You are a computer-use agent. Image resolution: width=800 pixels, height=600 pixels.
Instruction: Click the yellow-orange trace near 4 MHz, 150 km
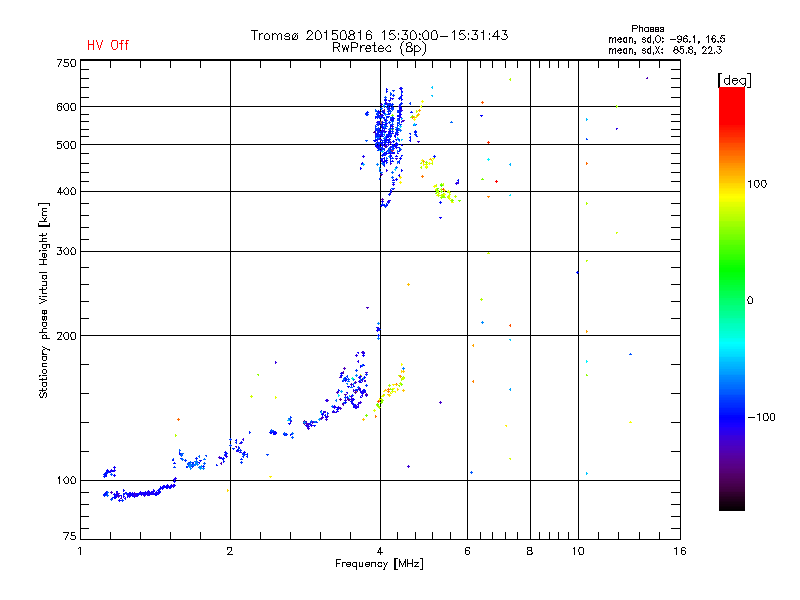pos(390,390)
